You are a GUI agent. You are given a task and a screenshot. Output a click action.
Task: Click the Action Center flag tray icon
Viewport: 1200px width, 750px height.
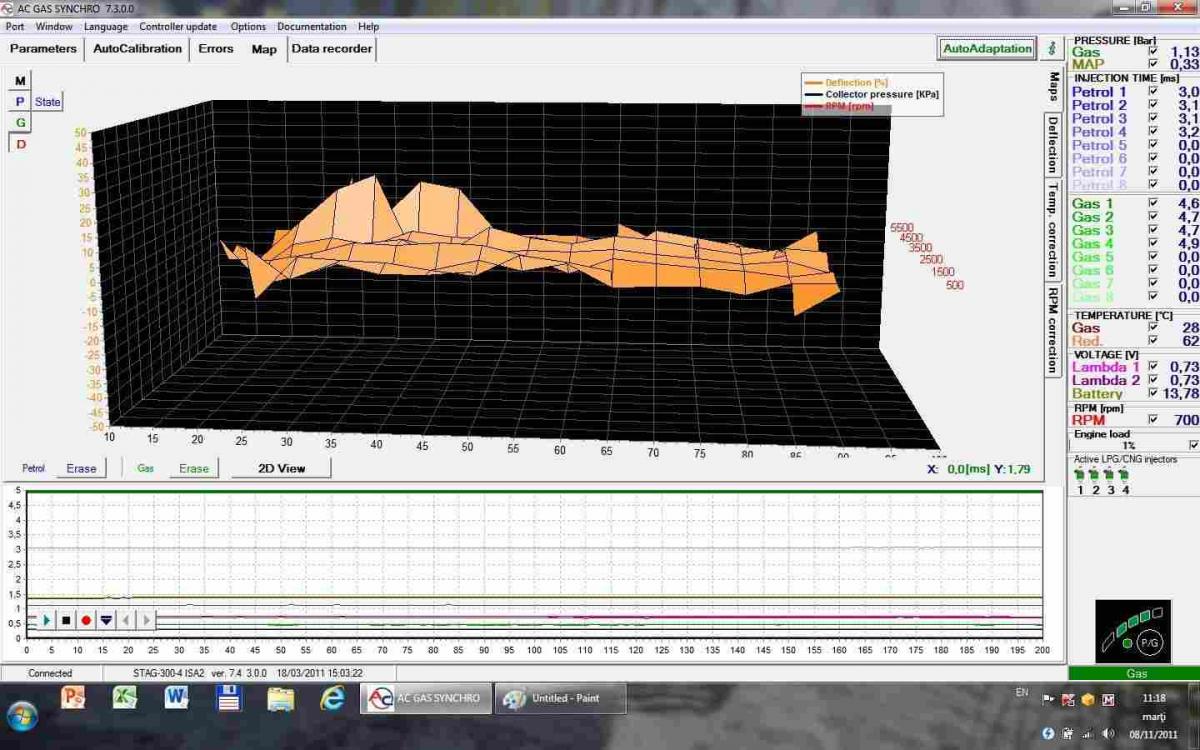1049,700
